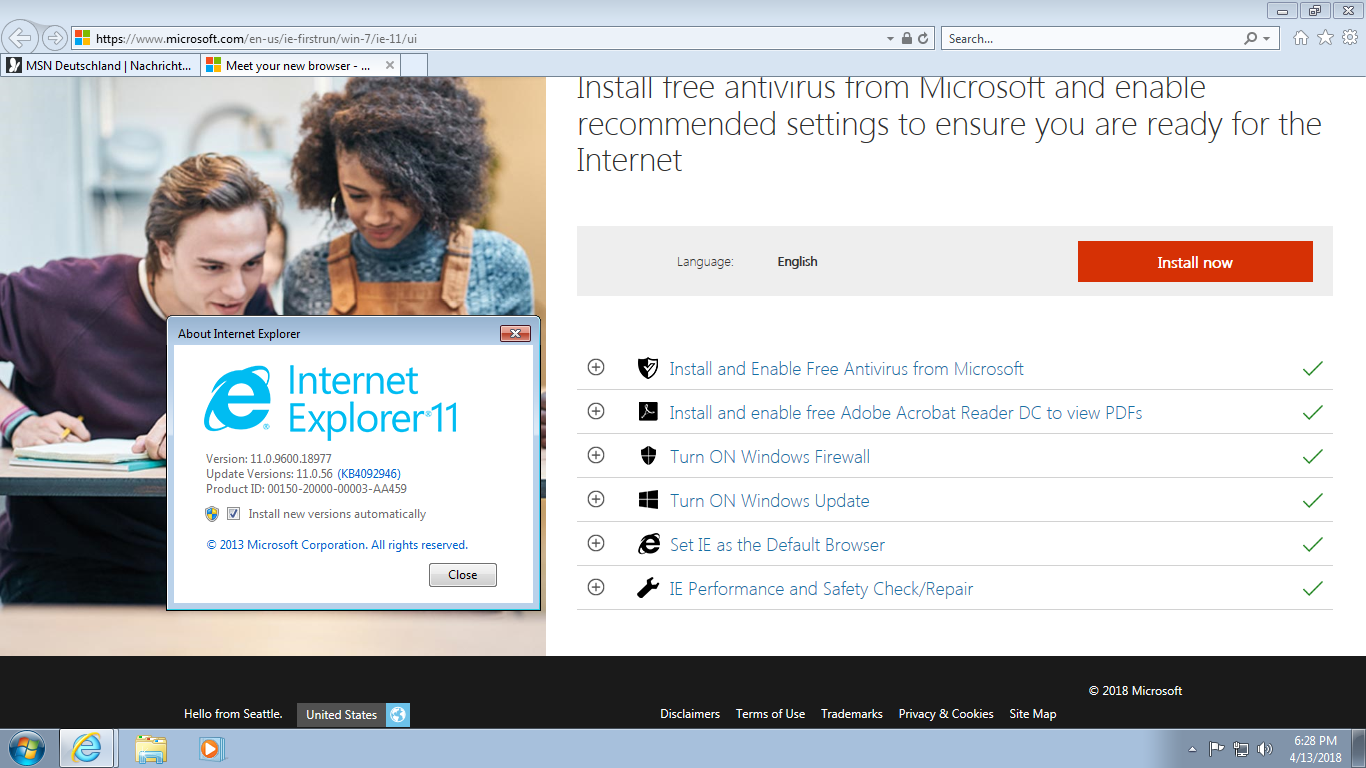Click the United States region selector
1366x768 pixels.
pyautogui.click(x=341, y=715)
